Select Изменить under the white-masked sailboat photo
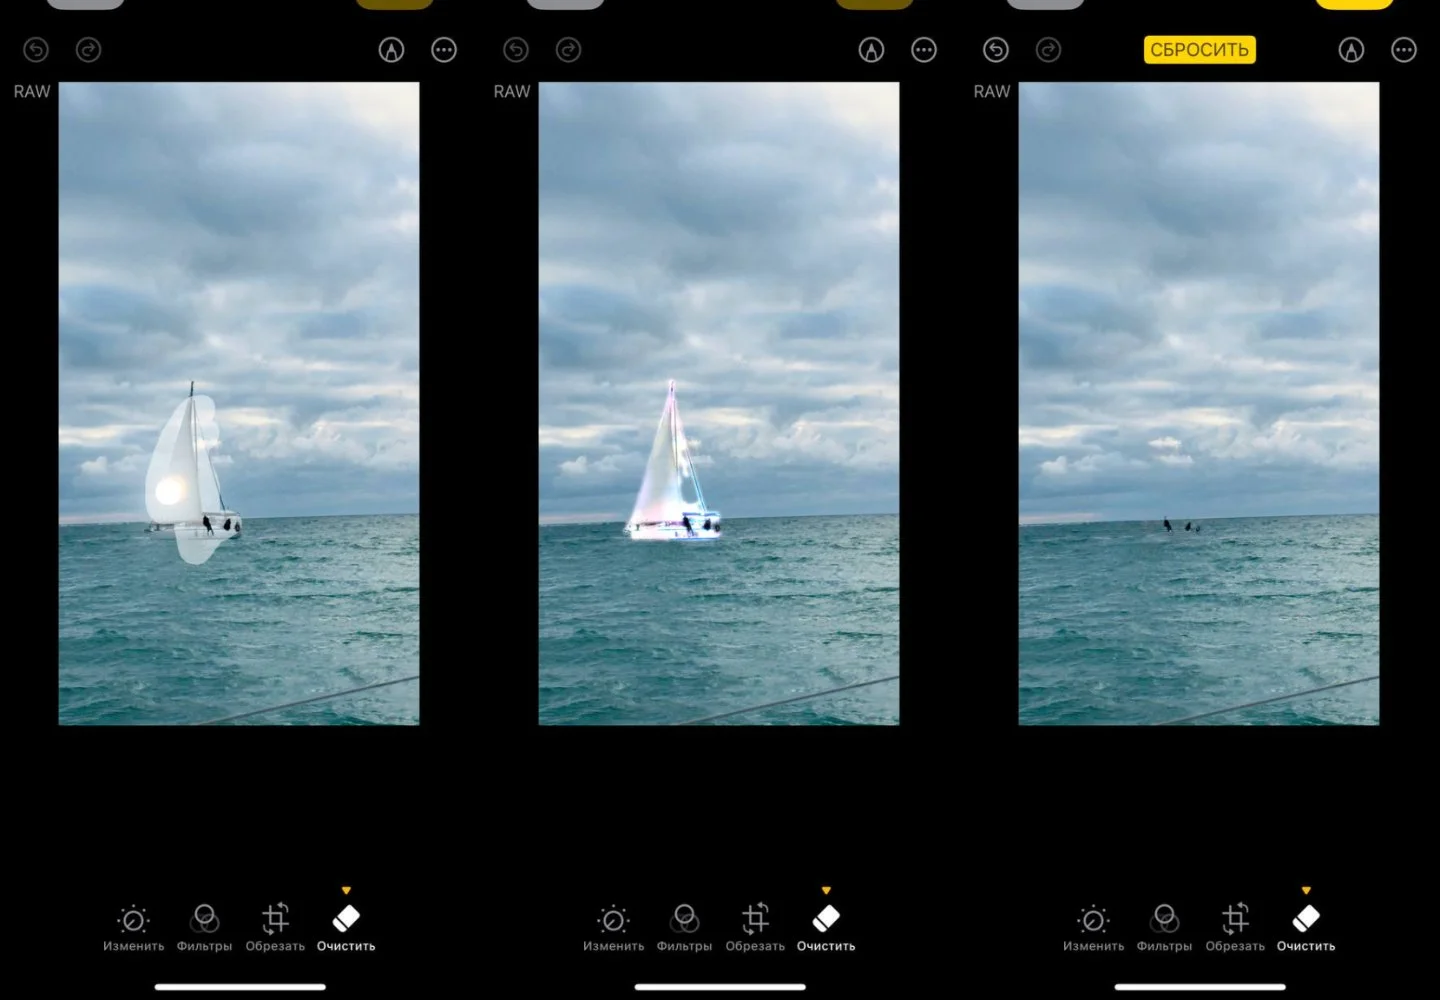The height and width of the screenshot is (1000, 1440). click(133, 928)
